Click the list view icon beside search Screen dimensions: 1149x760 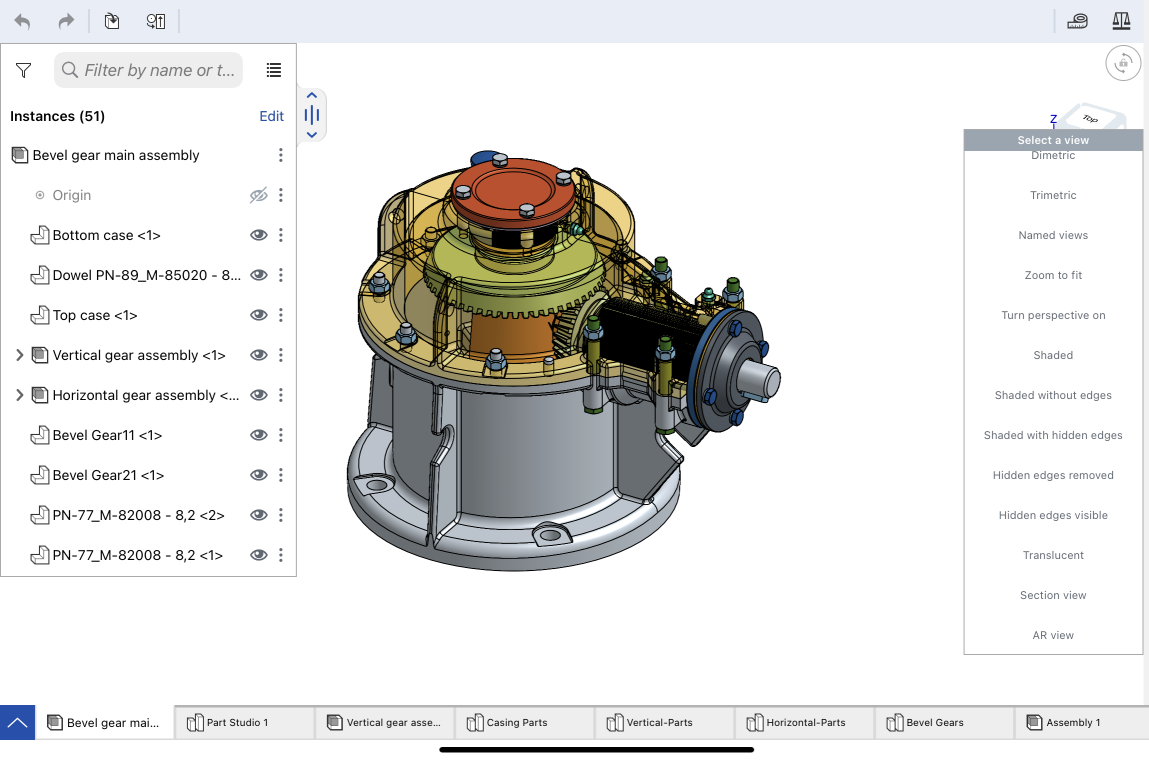coord(274,70)
